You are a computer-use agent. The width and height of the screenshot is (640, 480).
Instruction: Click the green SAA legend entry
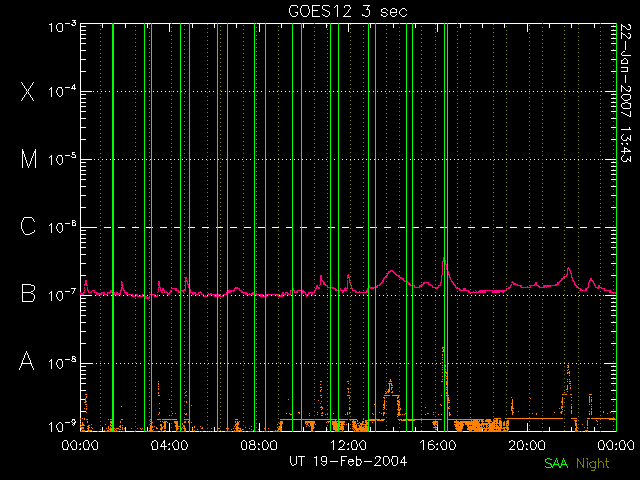pyautogui.click(x=556, y=463)
